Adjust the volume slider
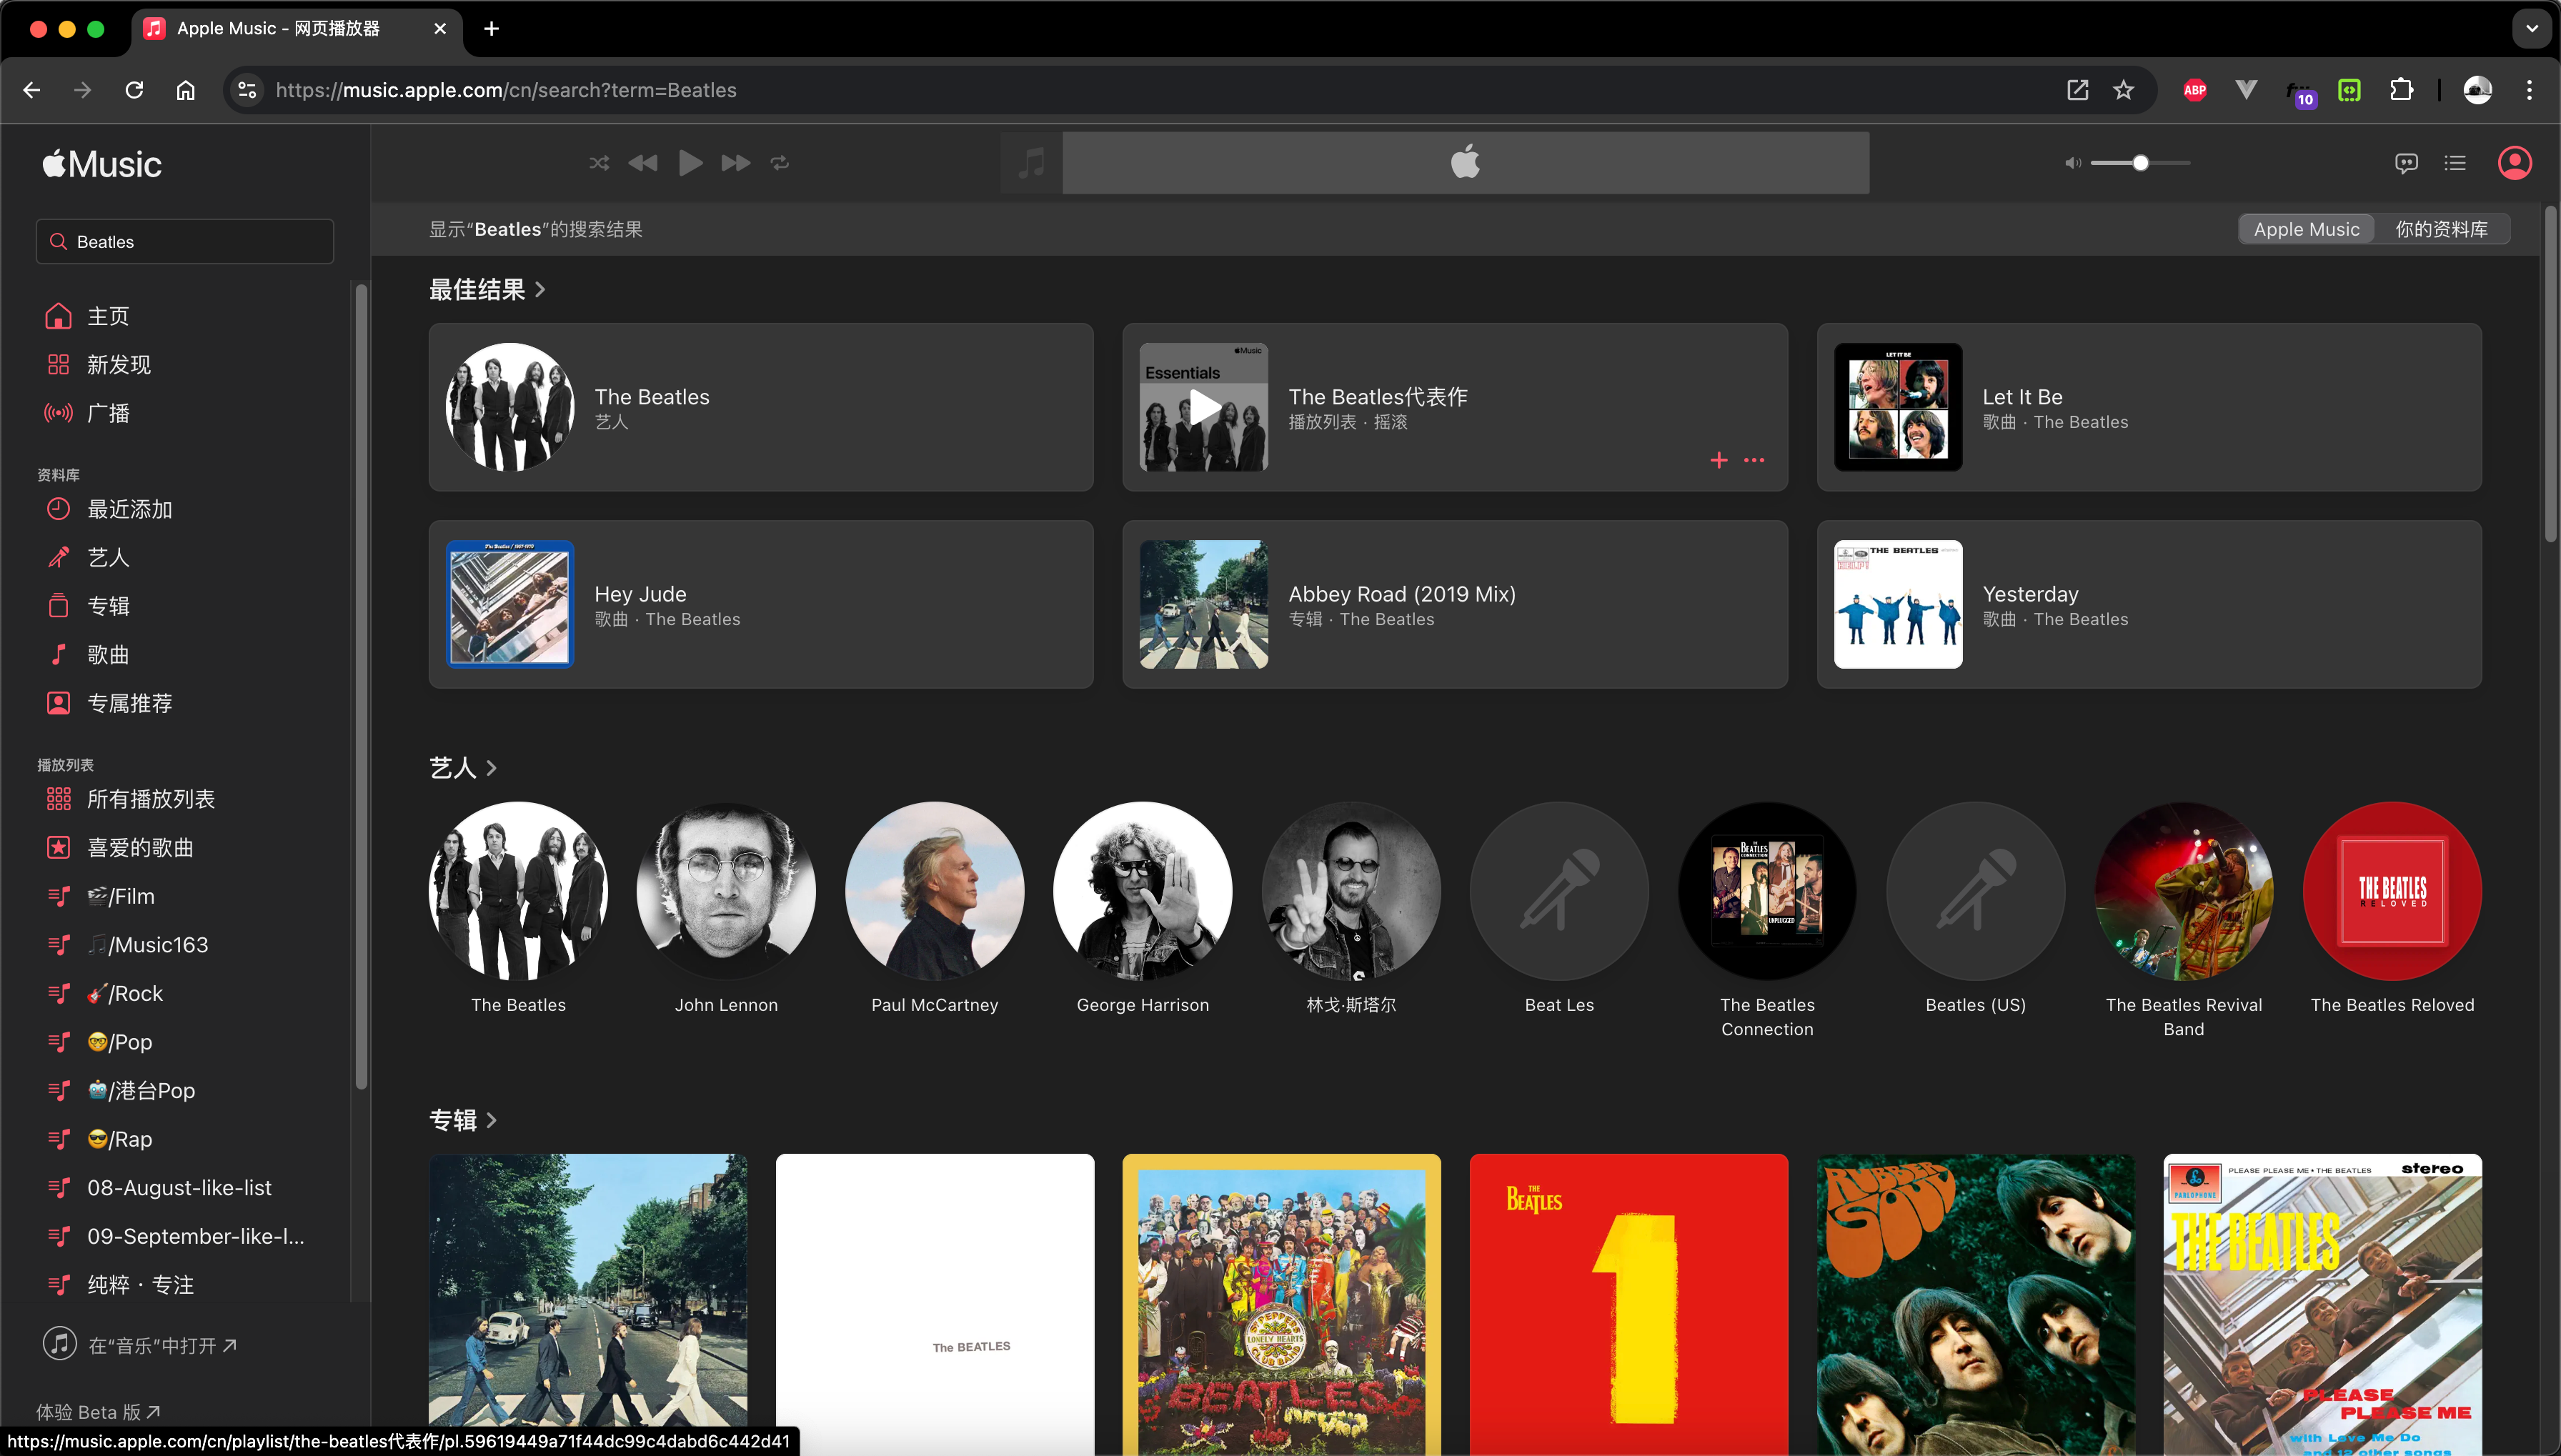Screen dimensions: 2561x1456 coord(2140,163)
